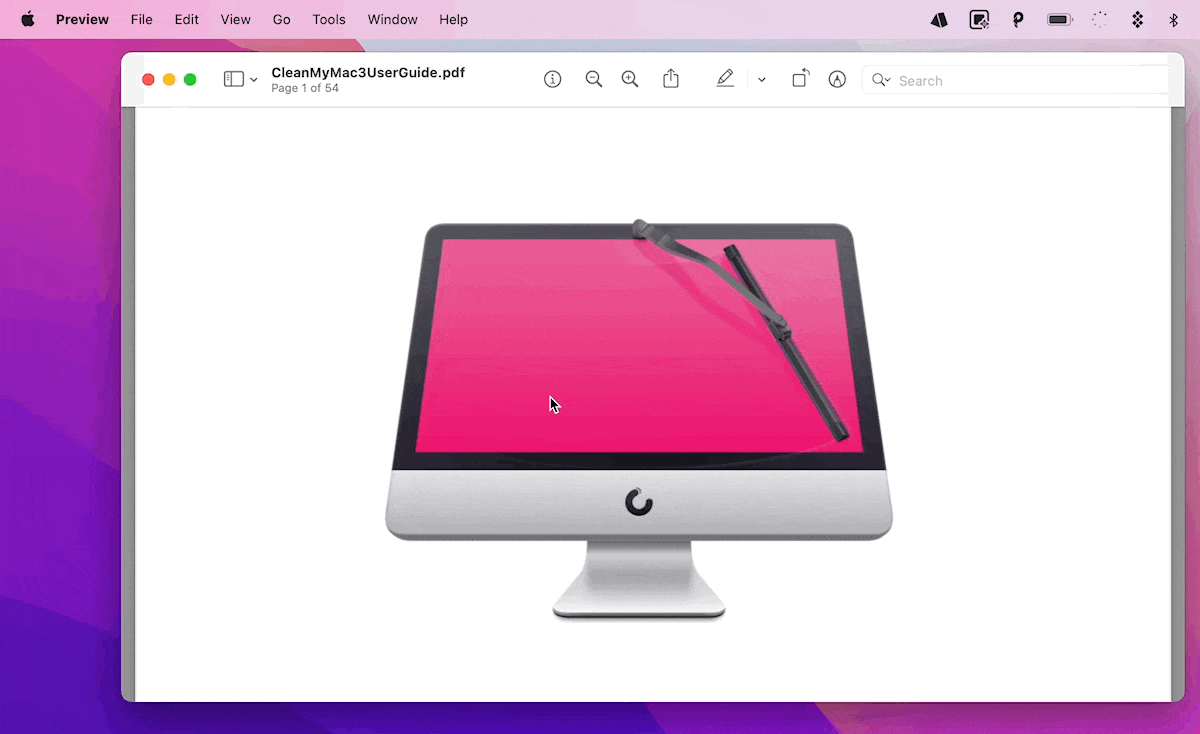This screenshot has width=1200, height=734.
Task: Open the Go menu
Action: (x=282, y=19)
